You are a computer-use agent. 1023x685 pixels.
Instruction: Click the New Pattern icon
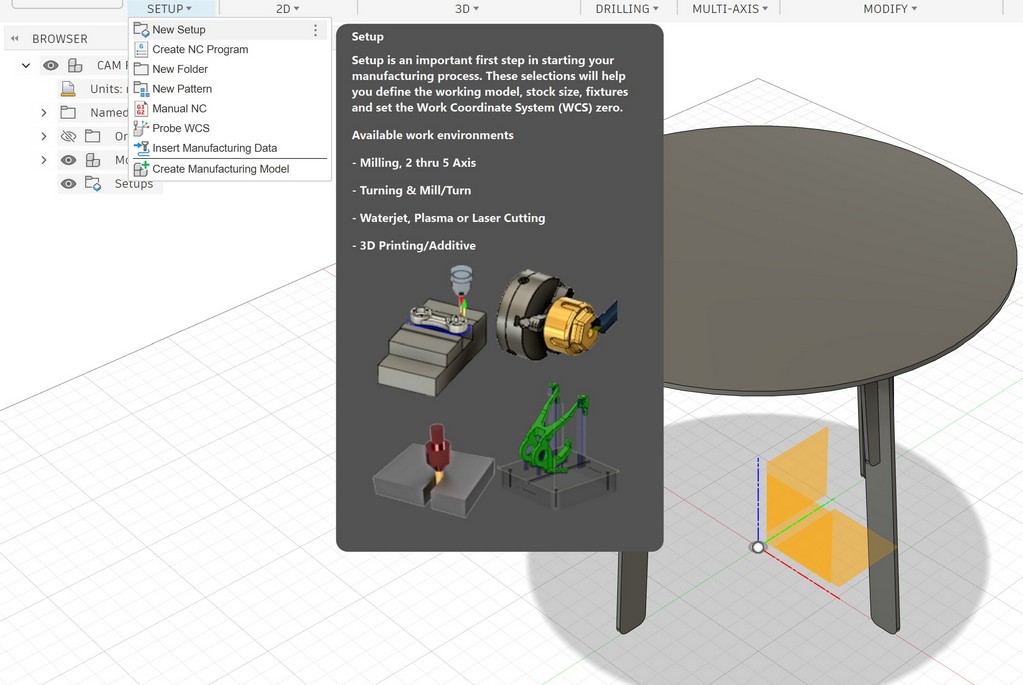click(x=141, y=89)
